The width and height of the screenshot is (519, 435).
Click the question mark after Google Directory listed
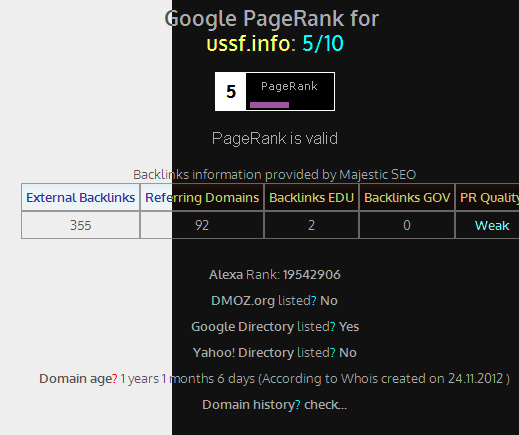coord(333,327)
